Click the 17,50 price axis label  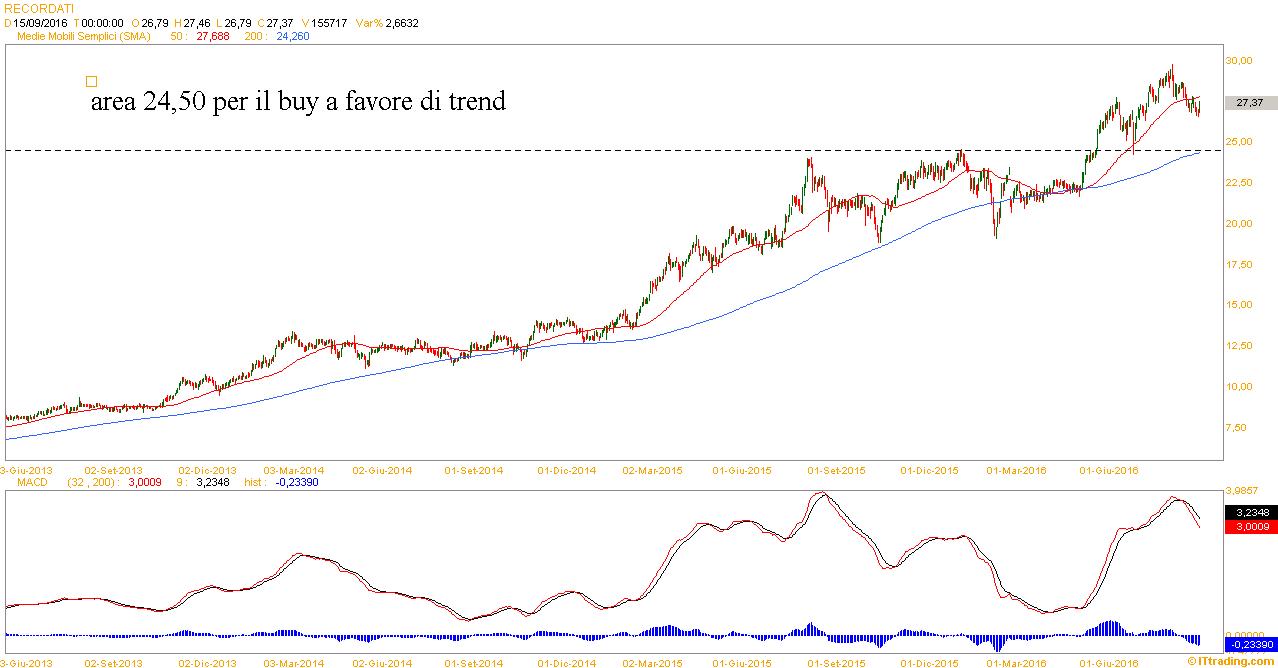[x=1239, y=264]
